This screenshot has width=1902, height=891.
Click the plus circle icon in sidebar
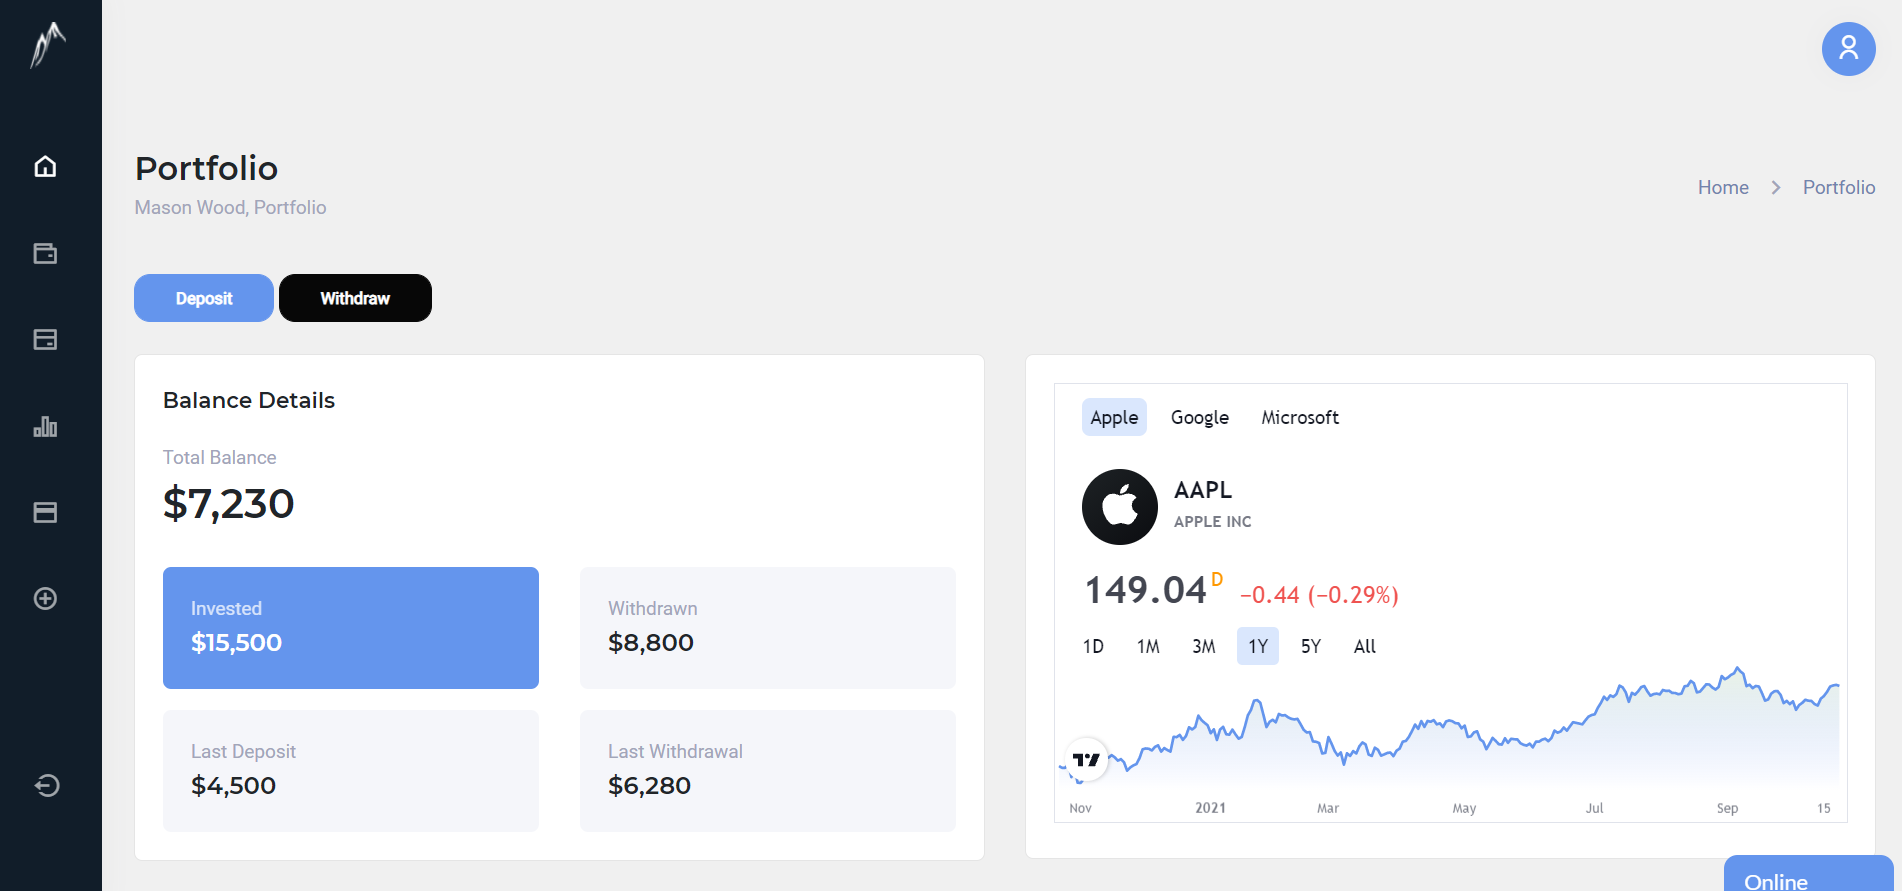tap(45, 599)
